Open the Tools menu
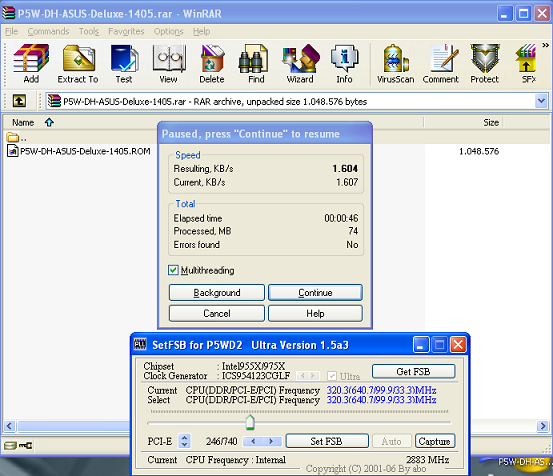The height and width of the screenshot is (476, 553). tap(89, 31)
